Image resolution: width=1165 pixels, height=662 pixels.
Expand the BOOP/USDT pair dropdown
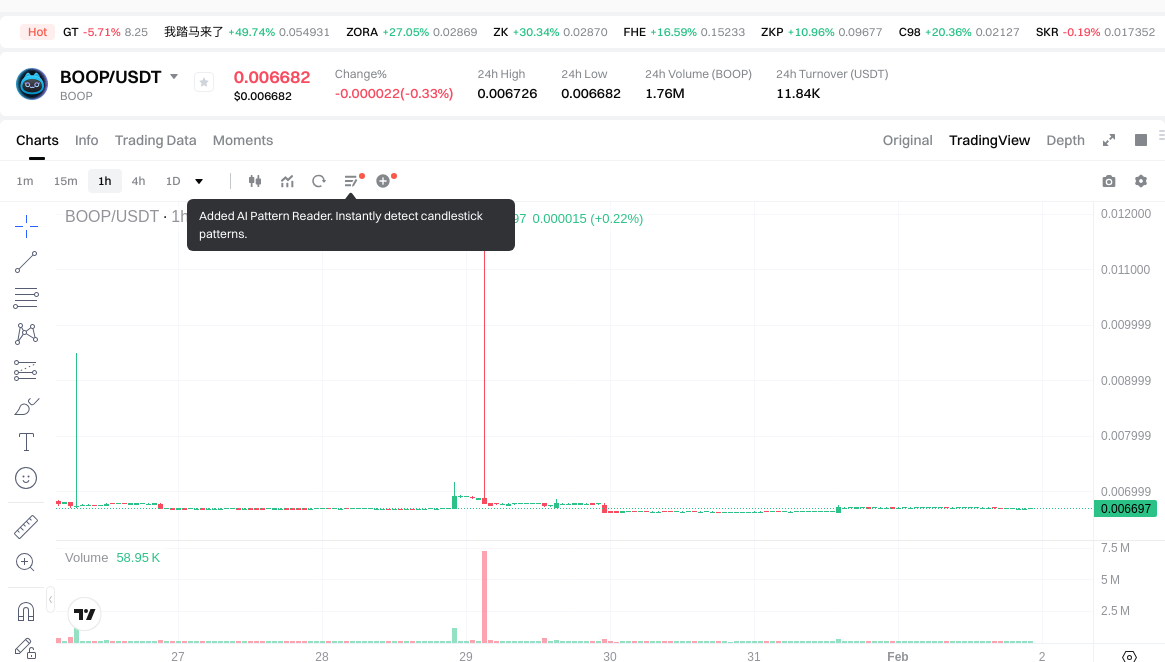click(174, 77)
